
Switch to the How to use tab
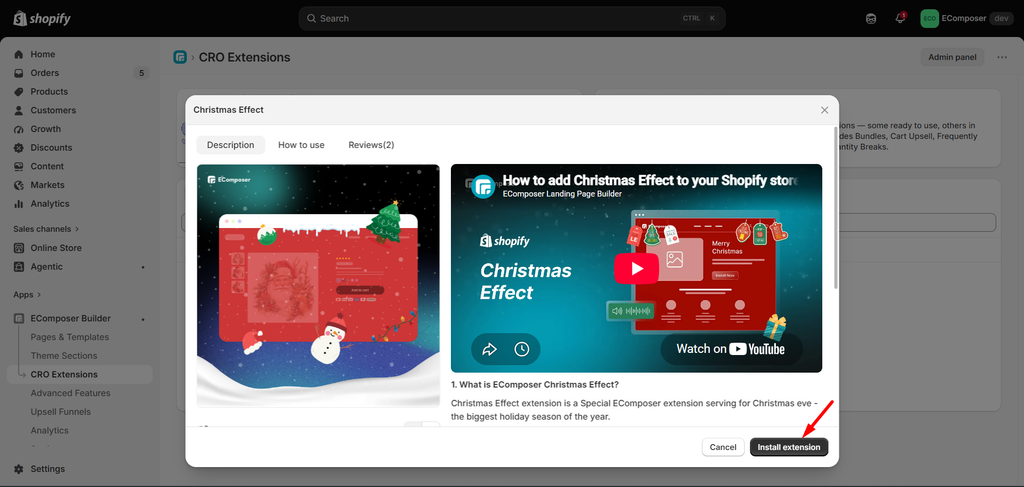tap(301, 145)
